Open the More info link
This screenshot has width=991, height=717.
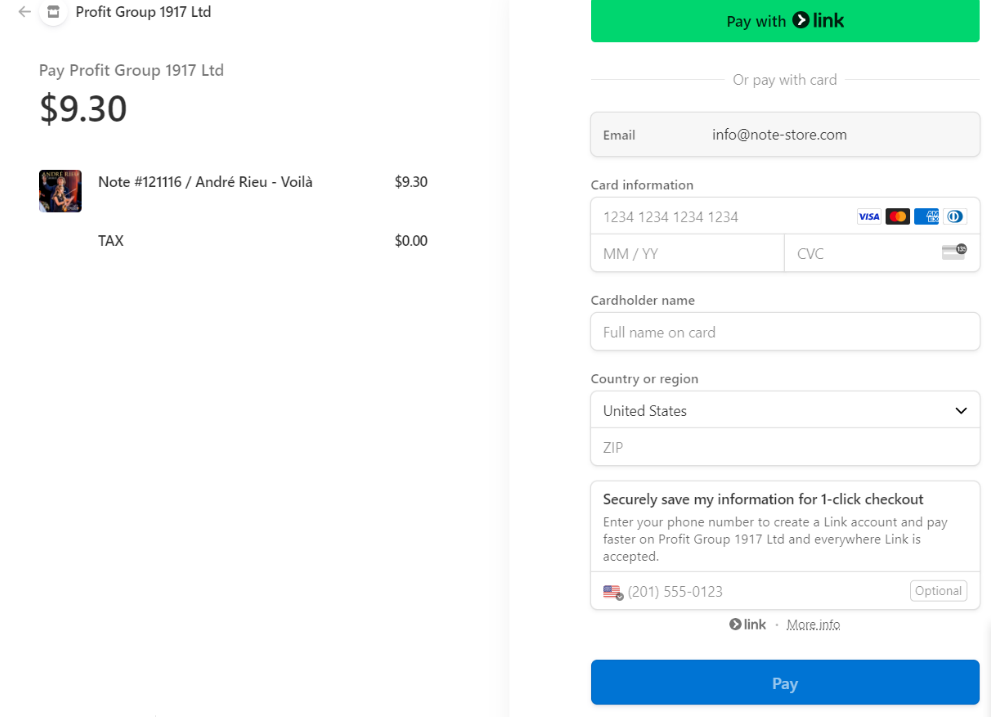point(813,625)
